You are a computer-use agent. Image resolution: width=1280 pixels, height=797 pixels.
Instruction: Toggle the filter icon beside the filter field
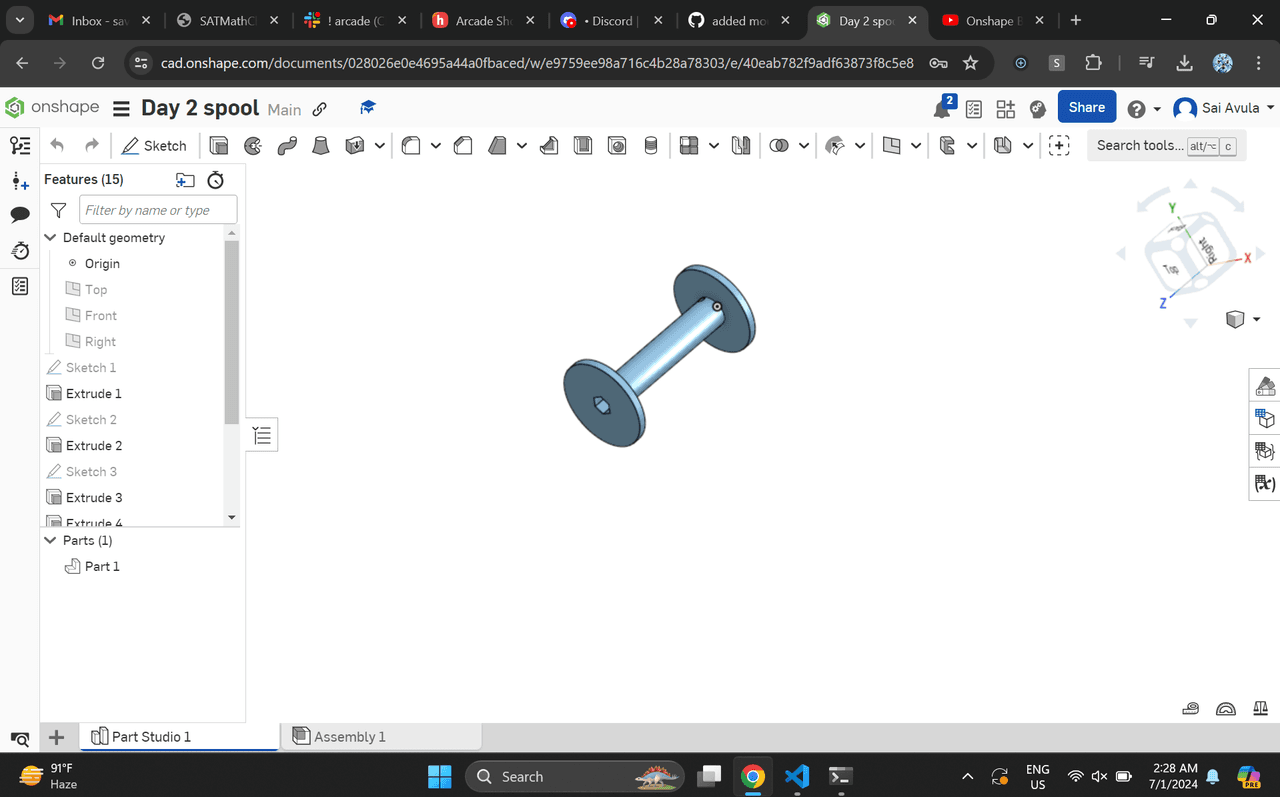(x=58, y=210)
